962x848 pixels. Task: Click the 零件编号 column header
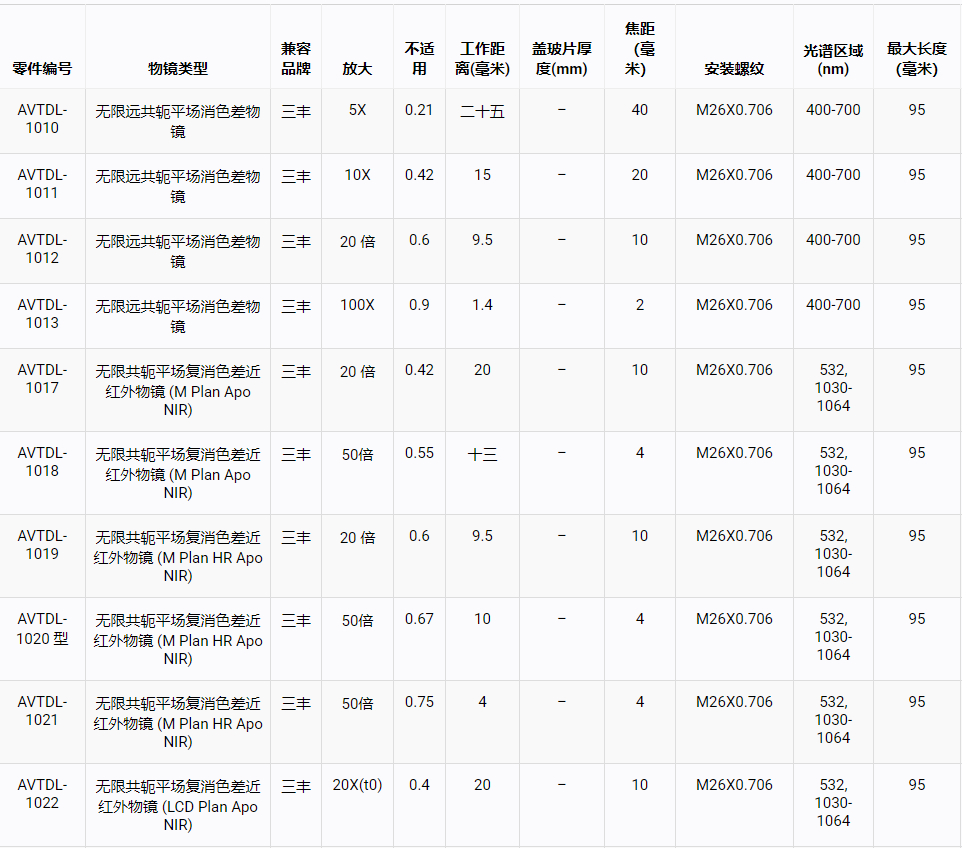pyautogui.click(x=42, y=68)
